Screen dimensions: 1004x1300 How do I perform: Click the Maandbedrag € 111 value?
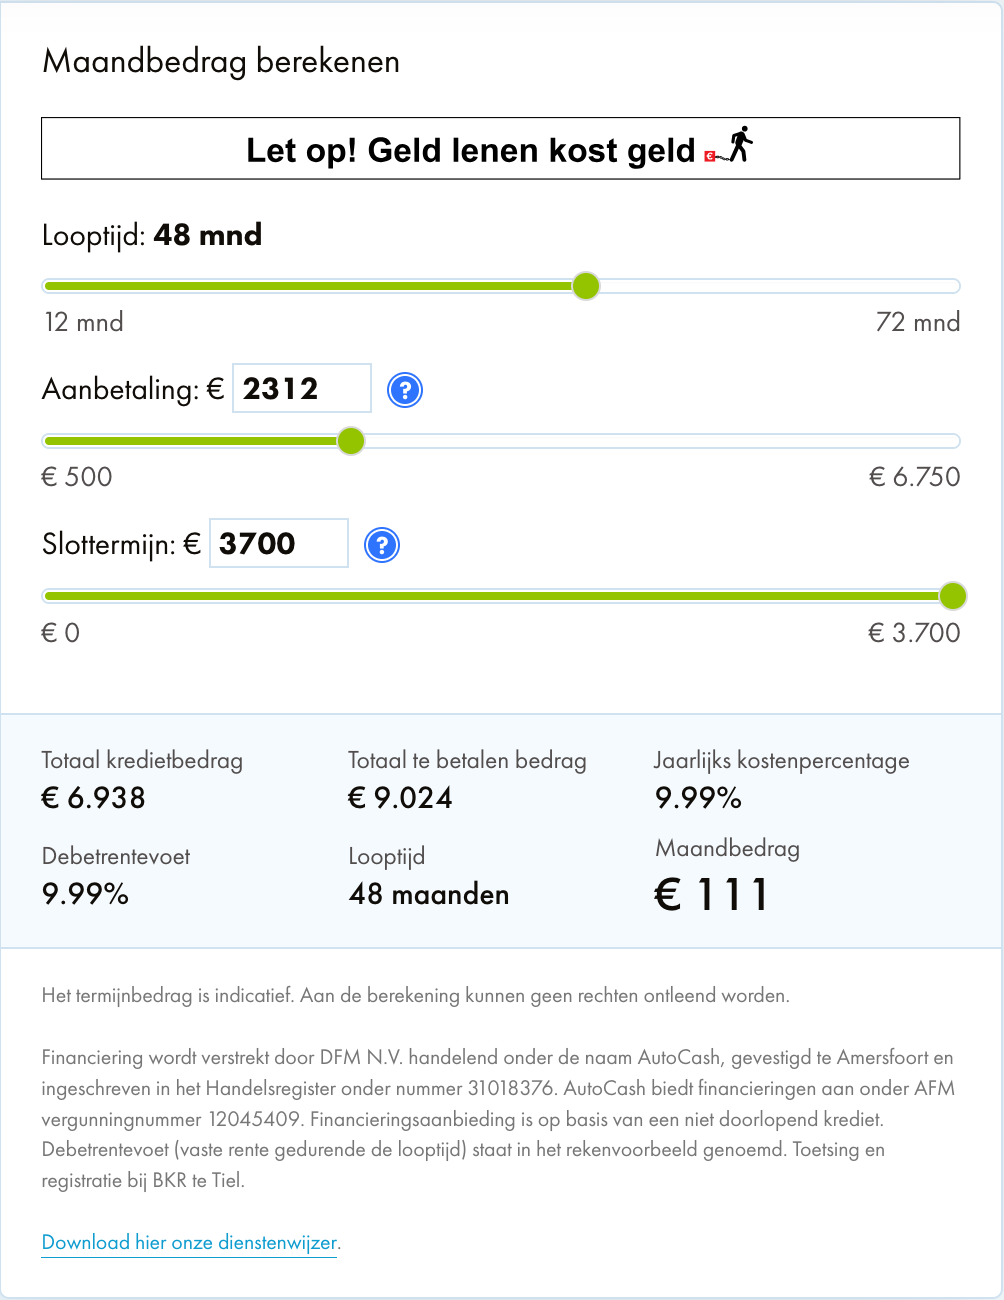point(711,894)
